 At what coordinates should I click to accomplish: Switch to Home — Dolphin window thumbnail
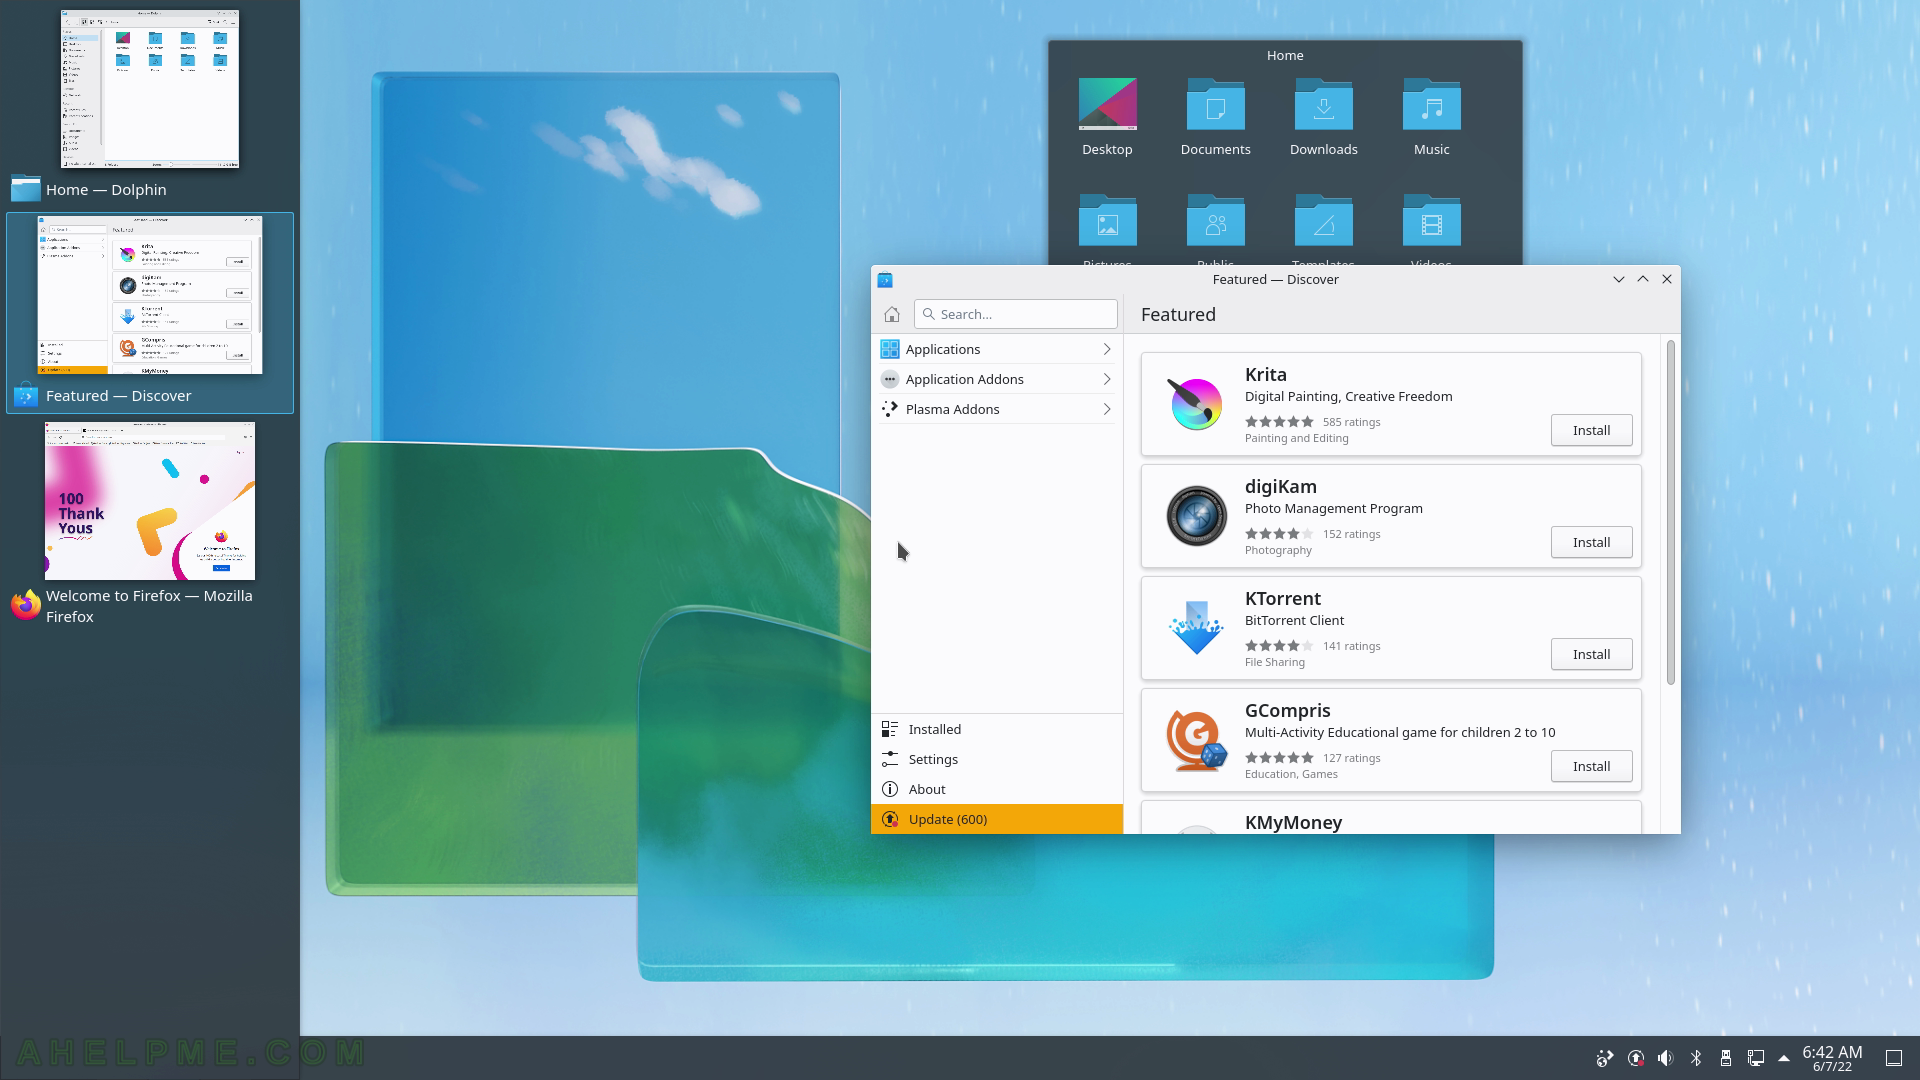pos(150,89)
